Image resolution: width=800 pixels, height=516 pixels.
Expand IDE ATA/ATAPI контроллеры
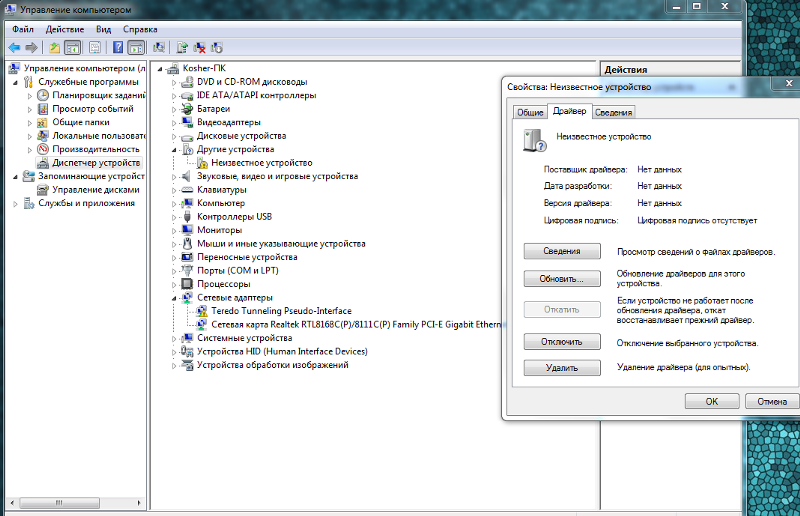click(174, 95)
